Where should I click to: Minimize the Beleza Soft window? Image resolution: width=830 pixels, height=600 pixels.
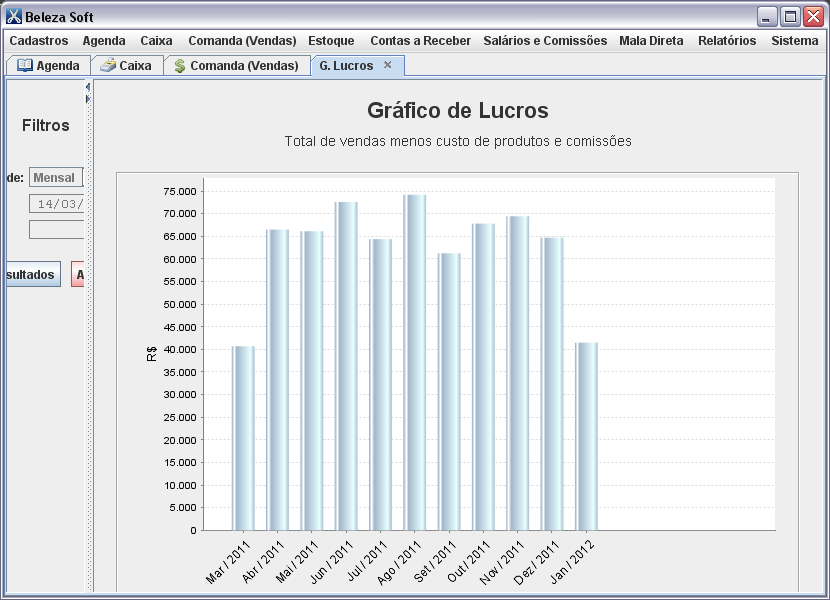(766, 17)
